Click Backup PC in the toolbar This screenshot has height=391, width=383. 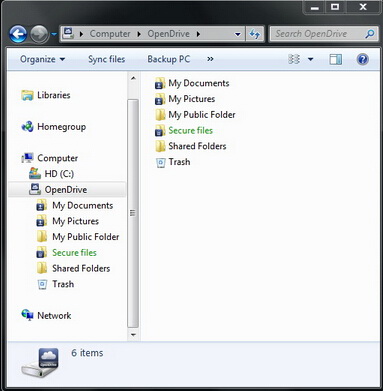[169, 59]
